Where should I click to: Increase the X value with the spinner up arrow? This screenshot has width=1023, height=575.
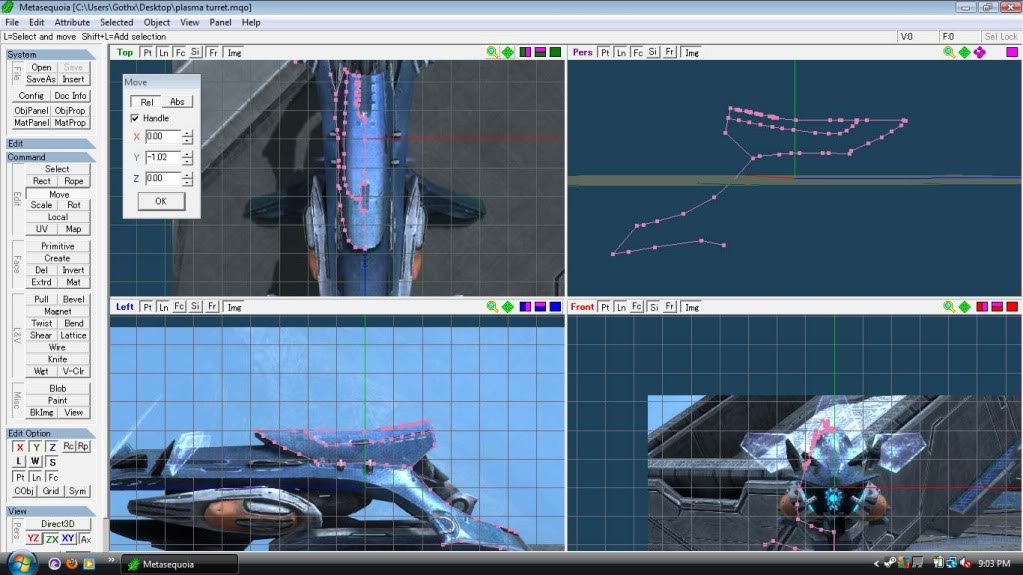click(x=187, y=133)
